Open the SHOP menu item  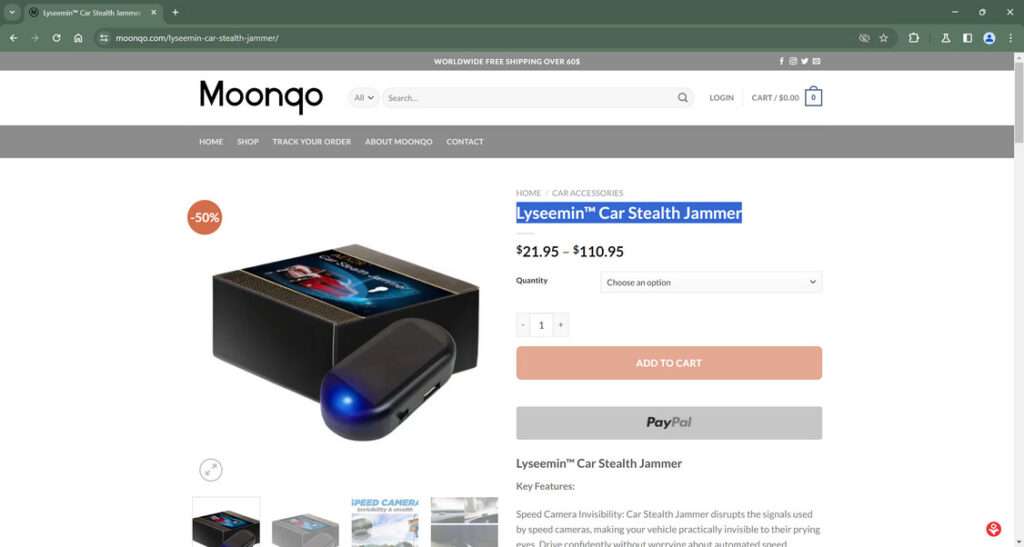[x=248, y=142]
